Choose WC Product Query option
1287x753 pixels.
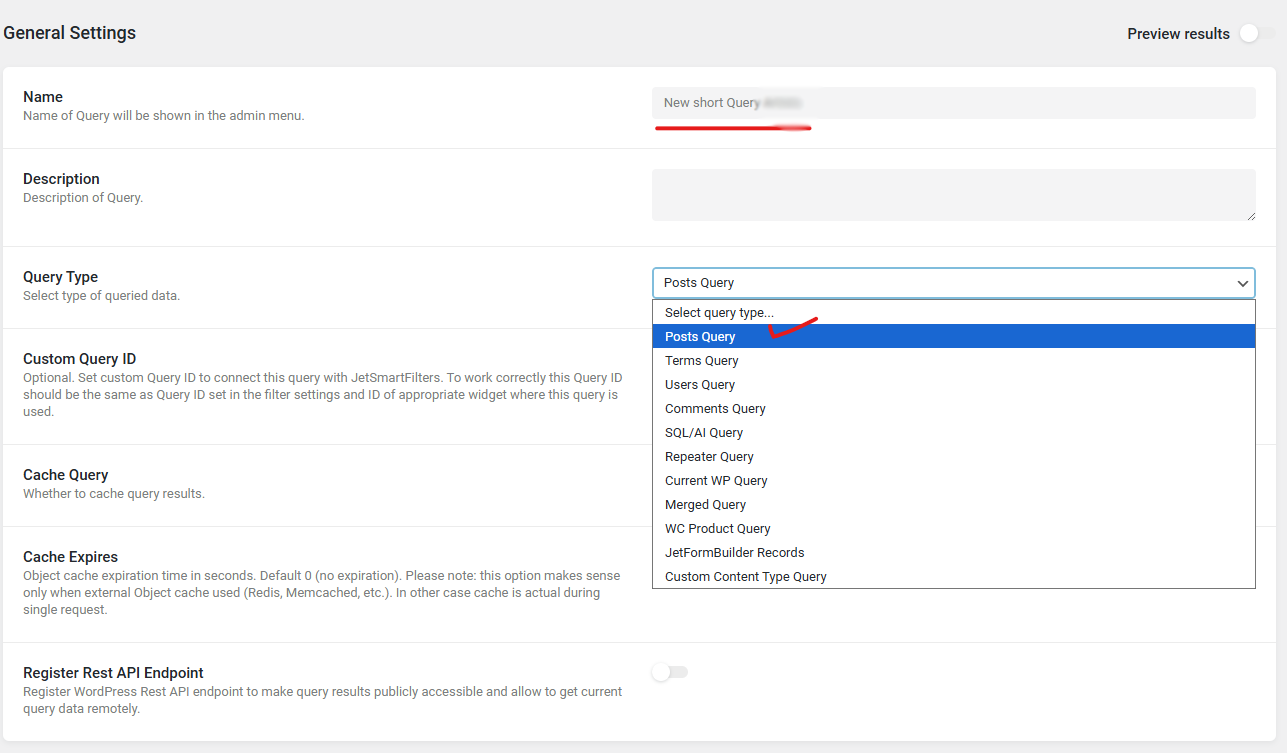[718, 529]
